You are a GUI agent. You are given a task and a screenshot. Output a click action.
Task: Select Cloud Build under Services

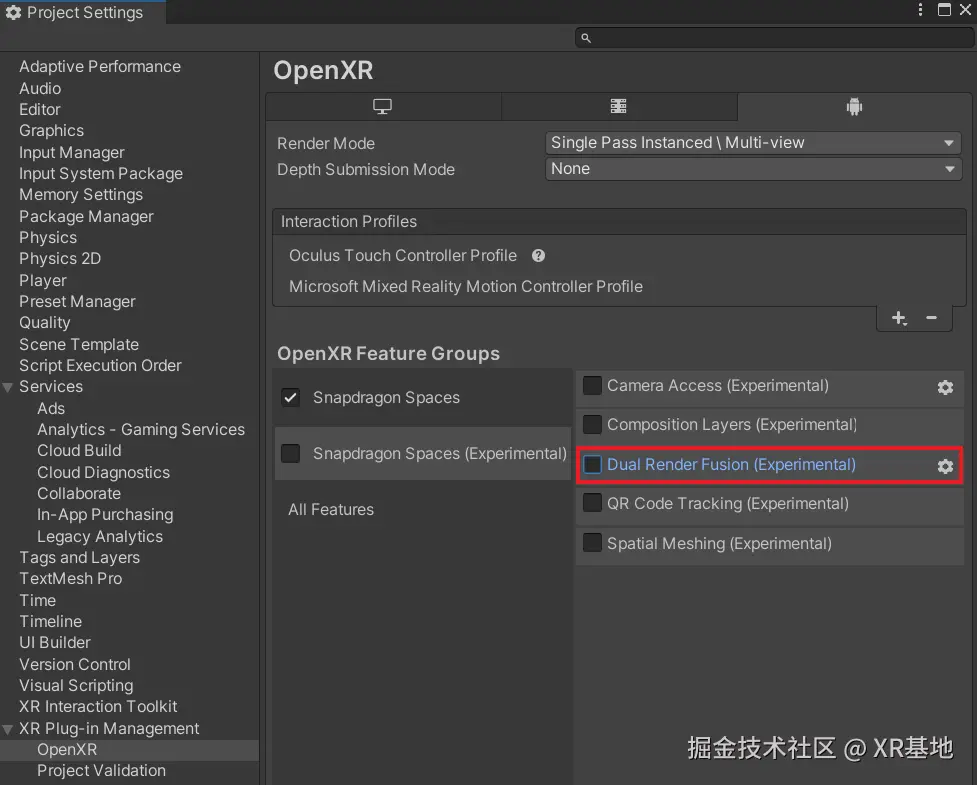79,450
